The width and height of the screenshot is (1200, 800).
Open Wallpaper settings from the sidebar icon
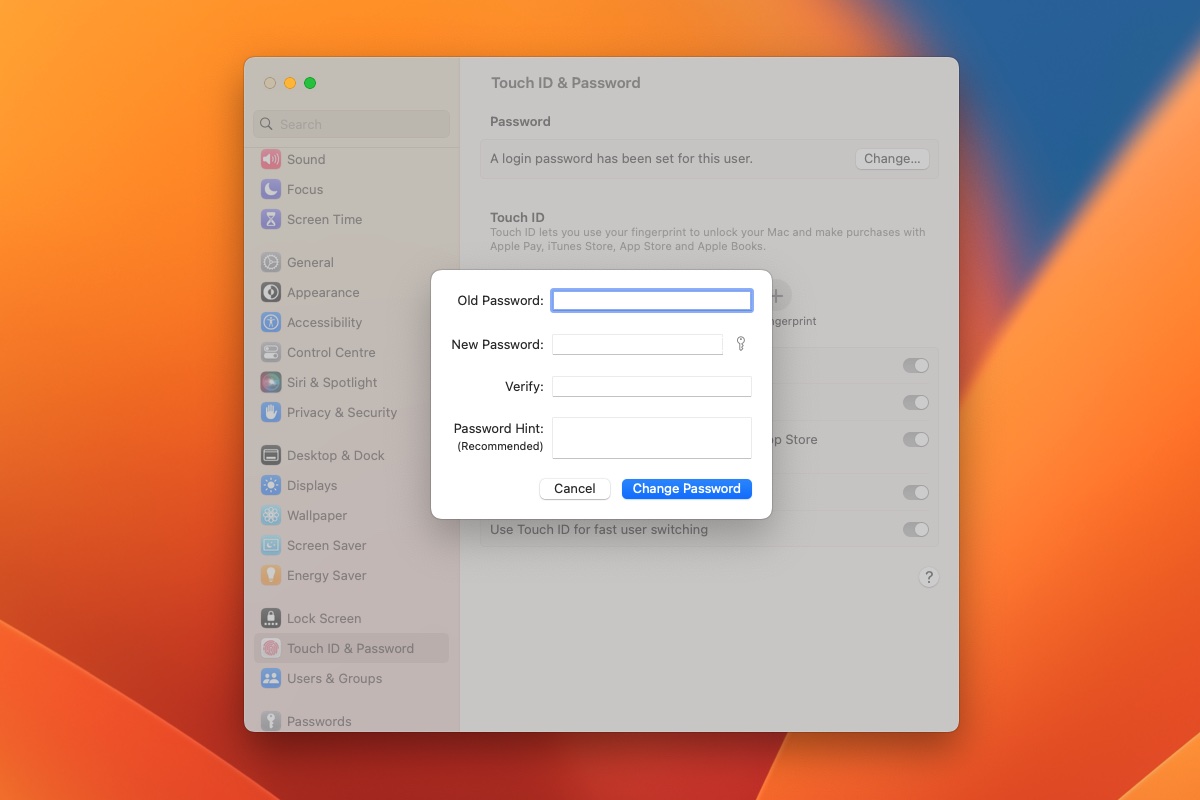tap(270, 515)
